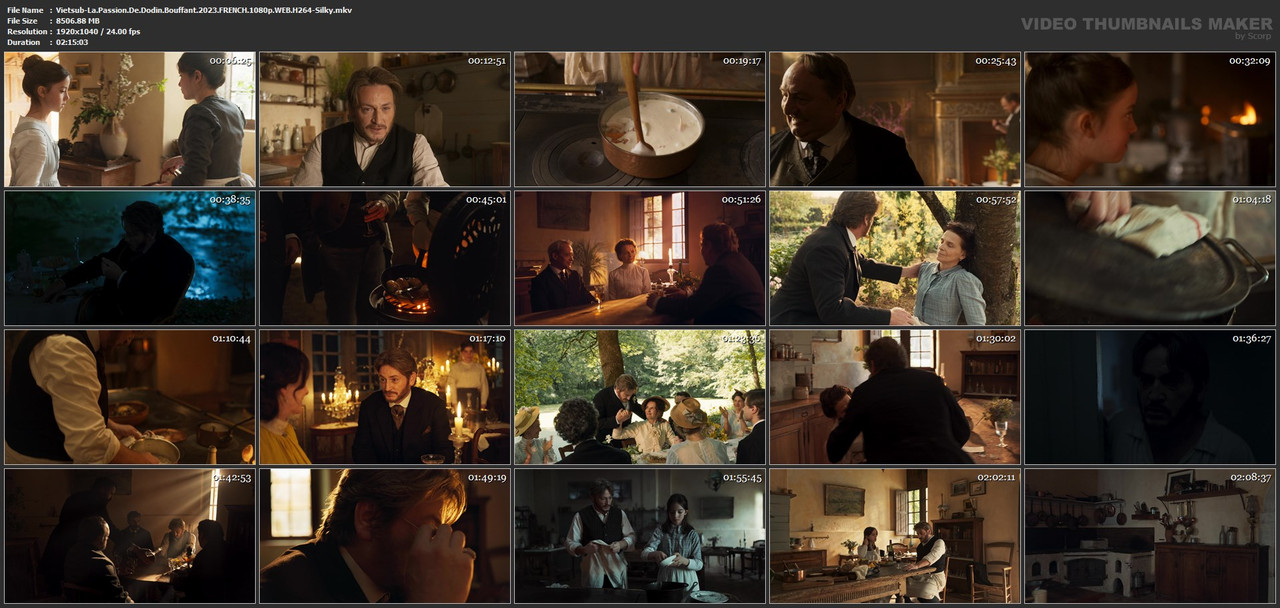
Task: Select the thumbnail stamped 01:04:18
Action: (1150, 258)
